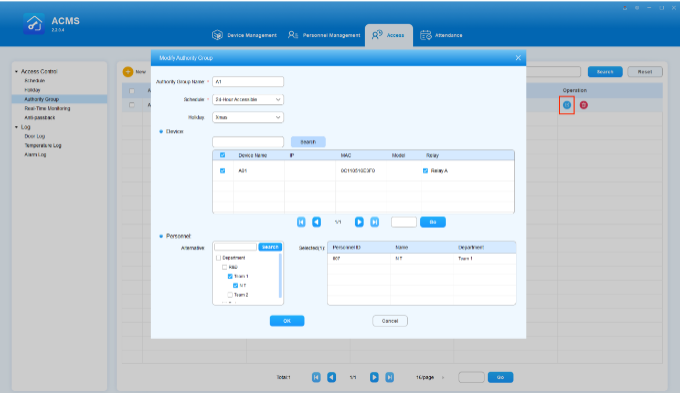Go to the next page of the device list
This screenshot has width=680, height=393.
click(x=359, y=222)
